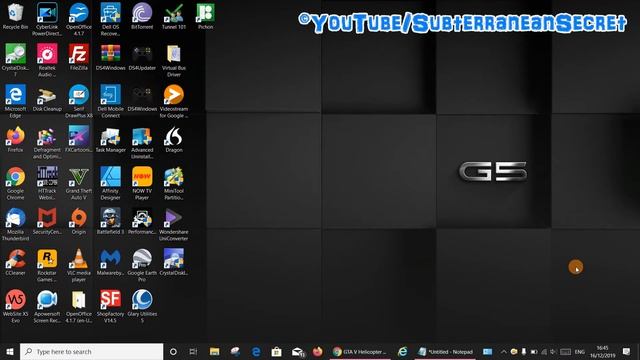640x360 pixels.
Task: Select the Advanced Uninstaller icon
Action: (x=142, y=142)
